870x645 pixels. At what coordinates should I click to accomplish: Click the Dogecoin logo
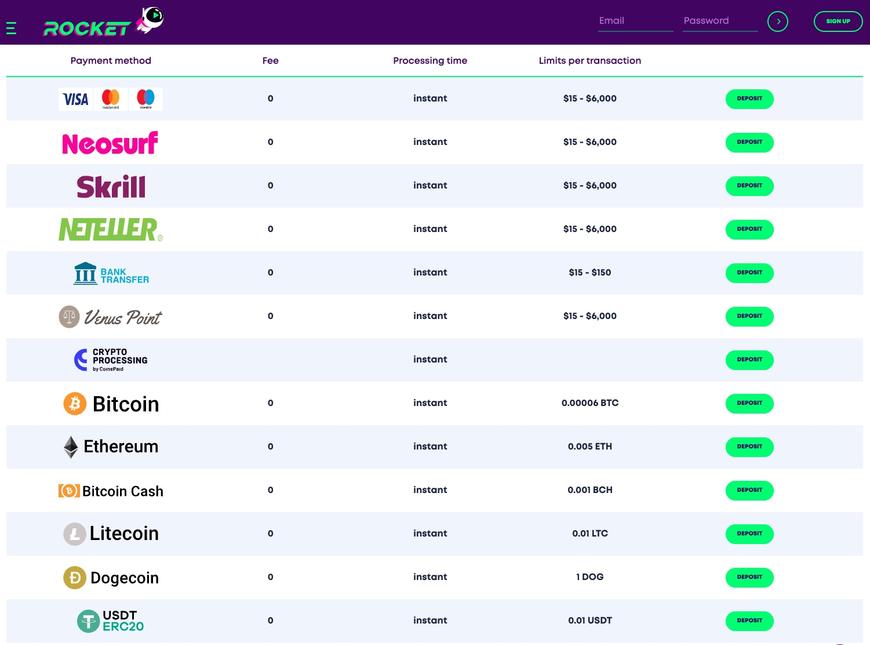coord(111,578)
